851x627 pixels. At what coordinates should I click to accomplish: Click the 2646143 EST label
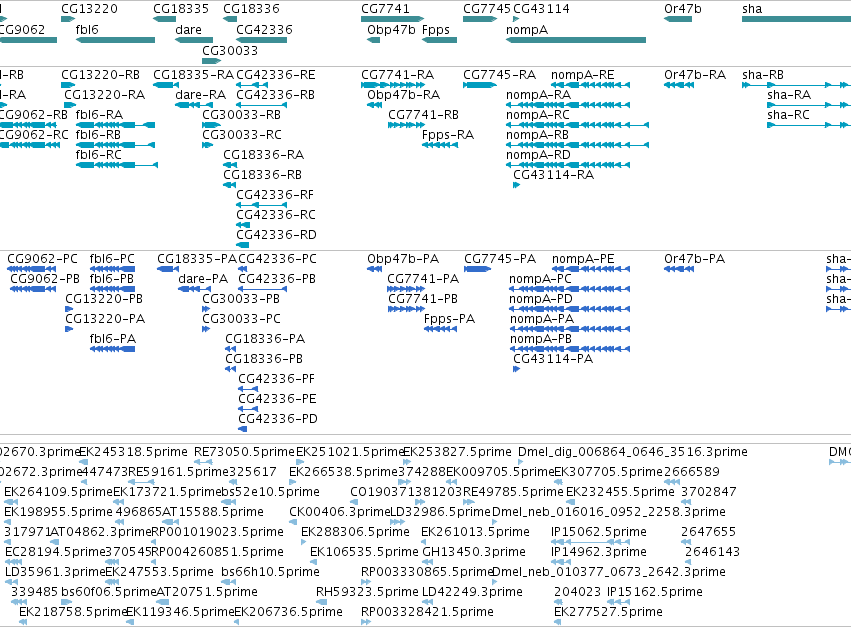[x=713, y=552]
